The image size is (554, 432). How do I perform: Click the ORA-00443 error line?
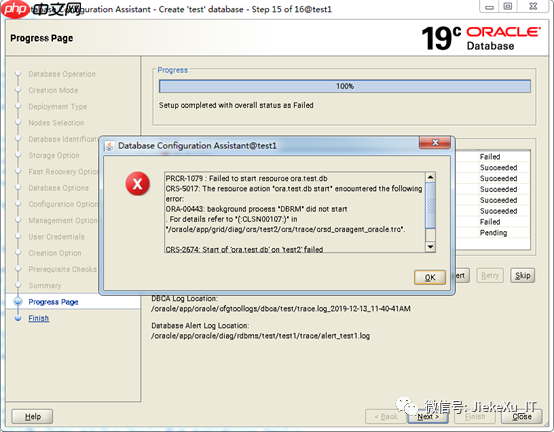[x=257, y=209]
